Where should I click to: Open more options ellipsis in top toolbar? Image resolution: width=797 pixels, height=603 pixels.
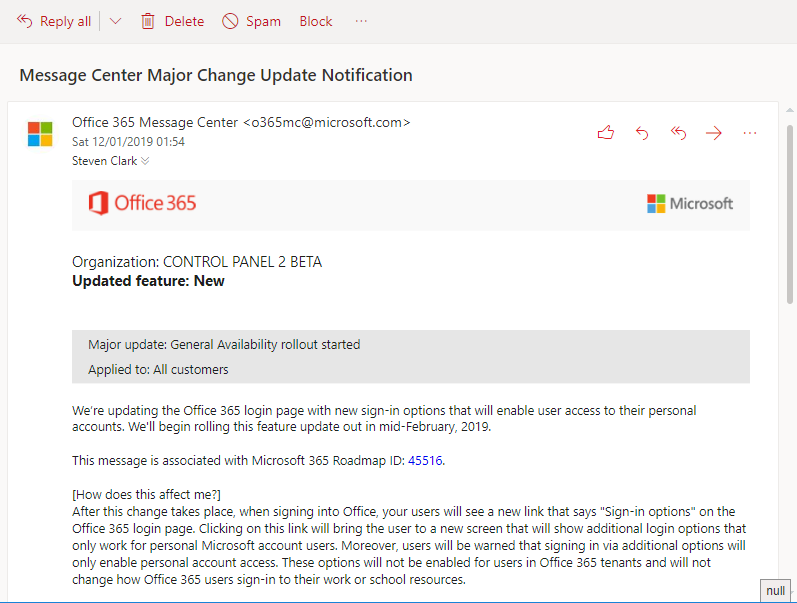(361, 21)
